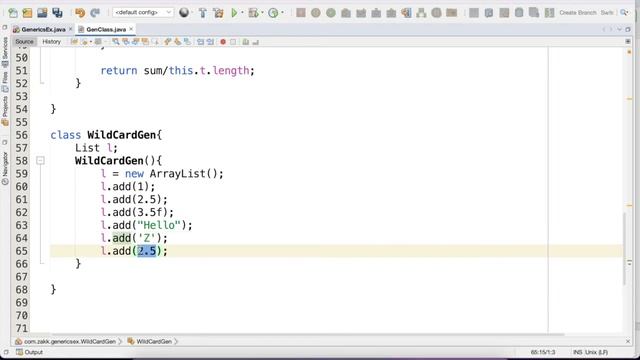Click the horizontal editor scrollbar
640x360 pixels.
[307, 334]
